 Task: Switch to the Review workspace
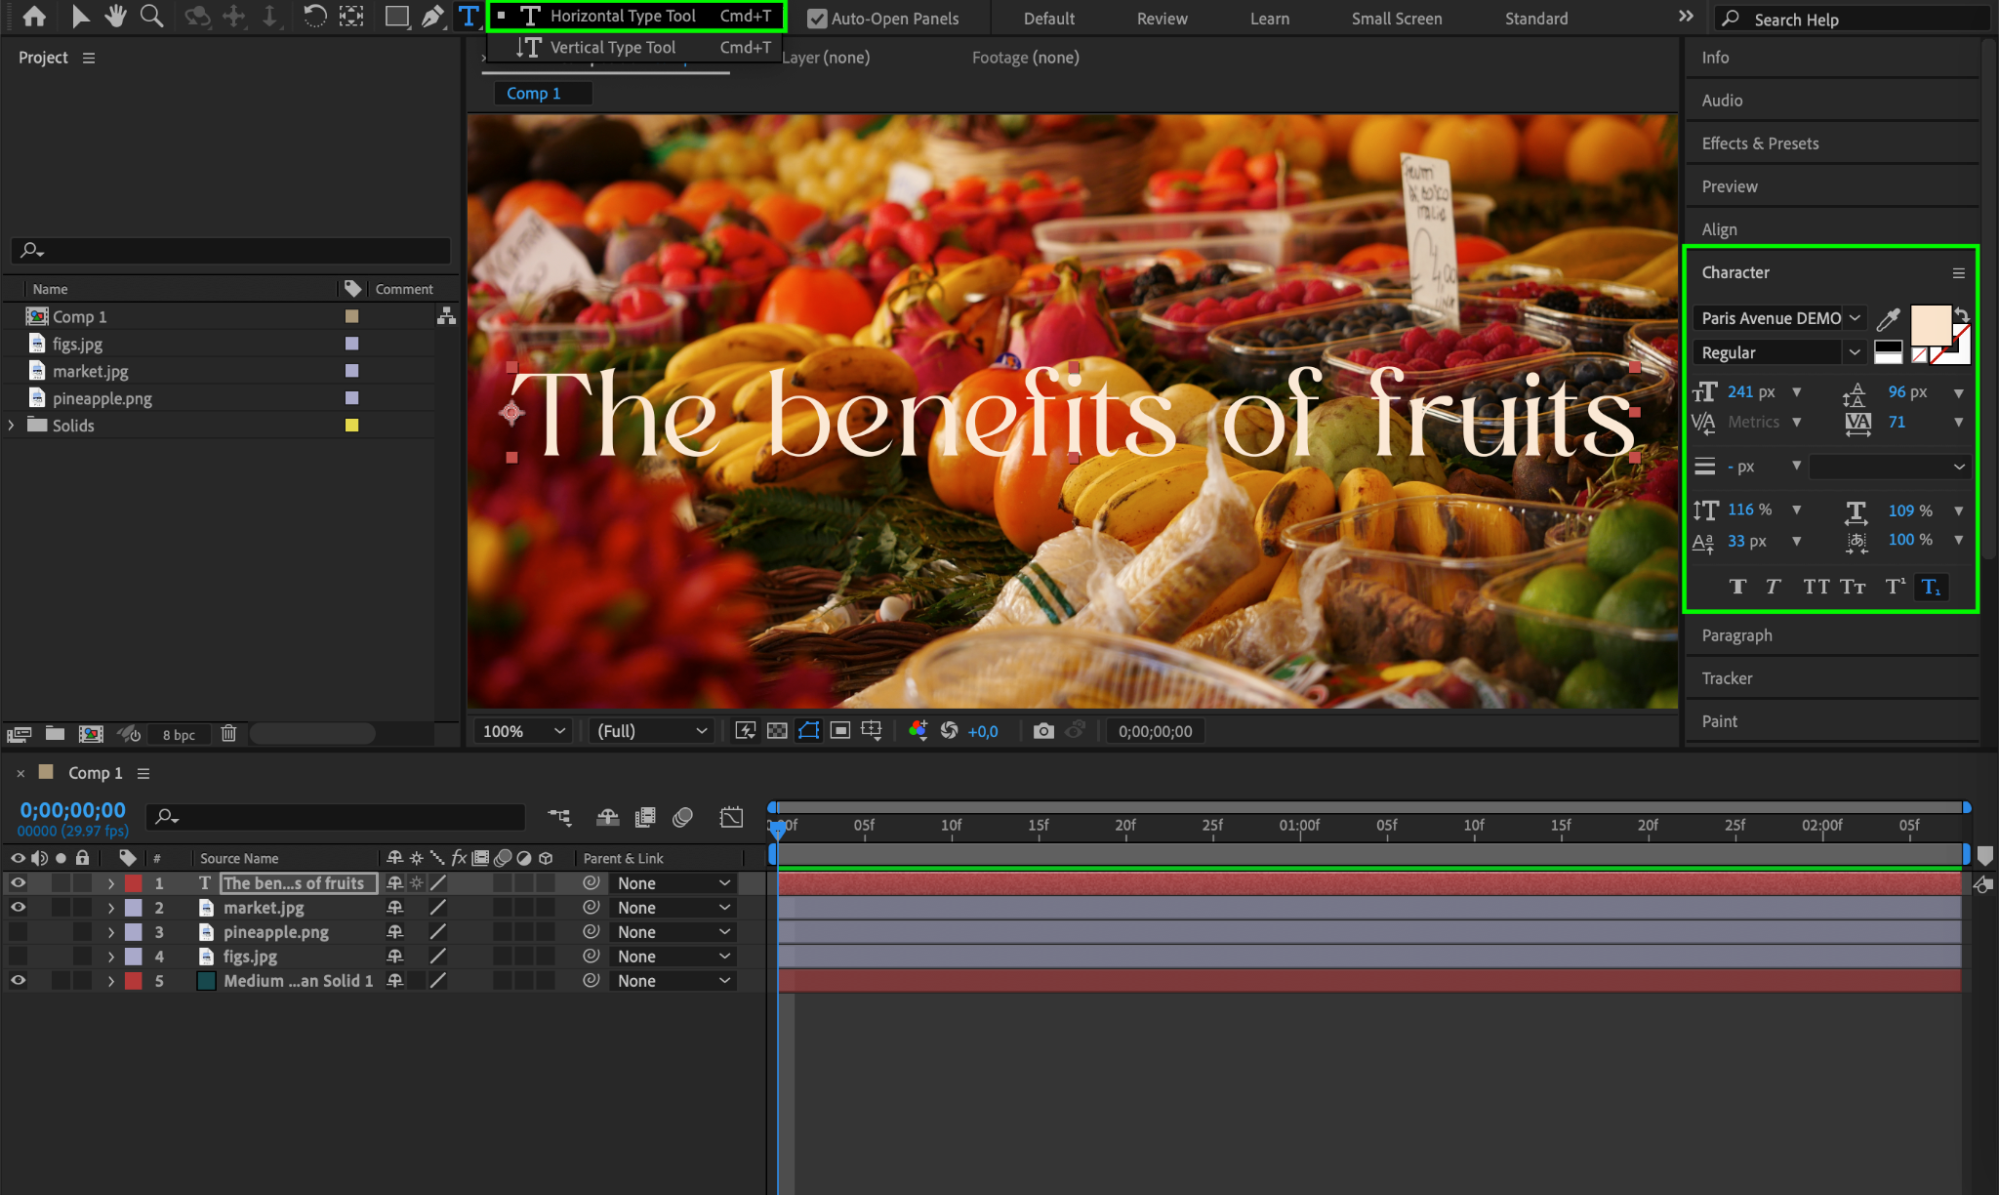[x=1161, y=18]
